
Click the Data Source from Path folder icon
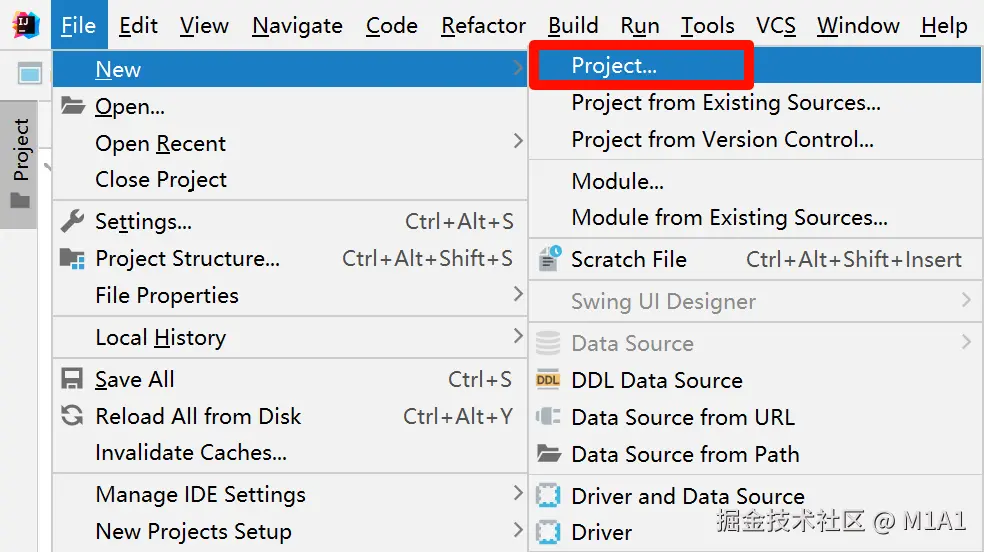[x=548, y=454]
